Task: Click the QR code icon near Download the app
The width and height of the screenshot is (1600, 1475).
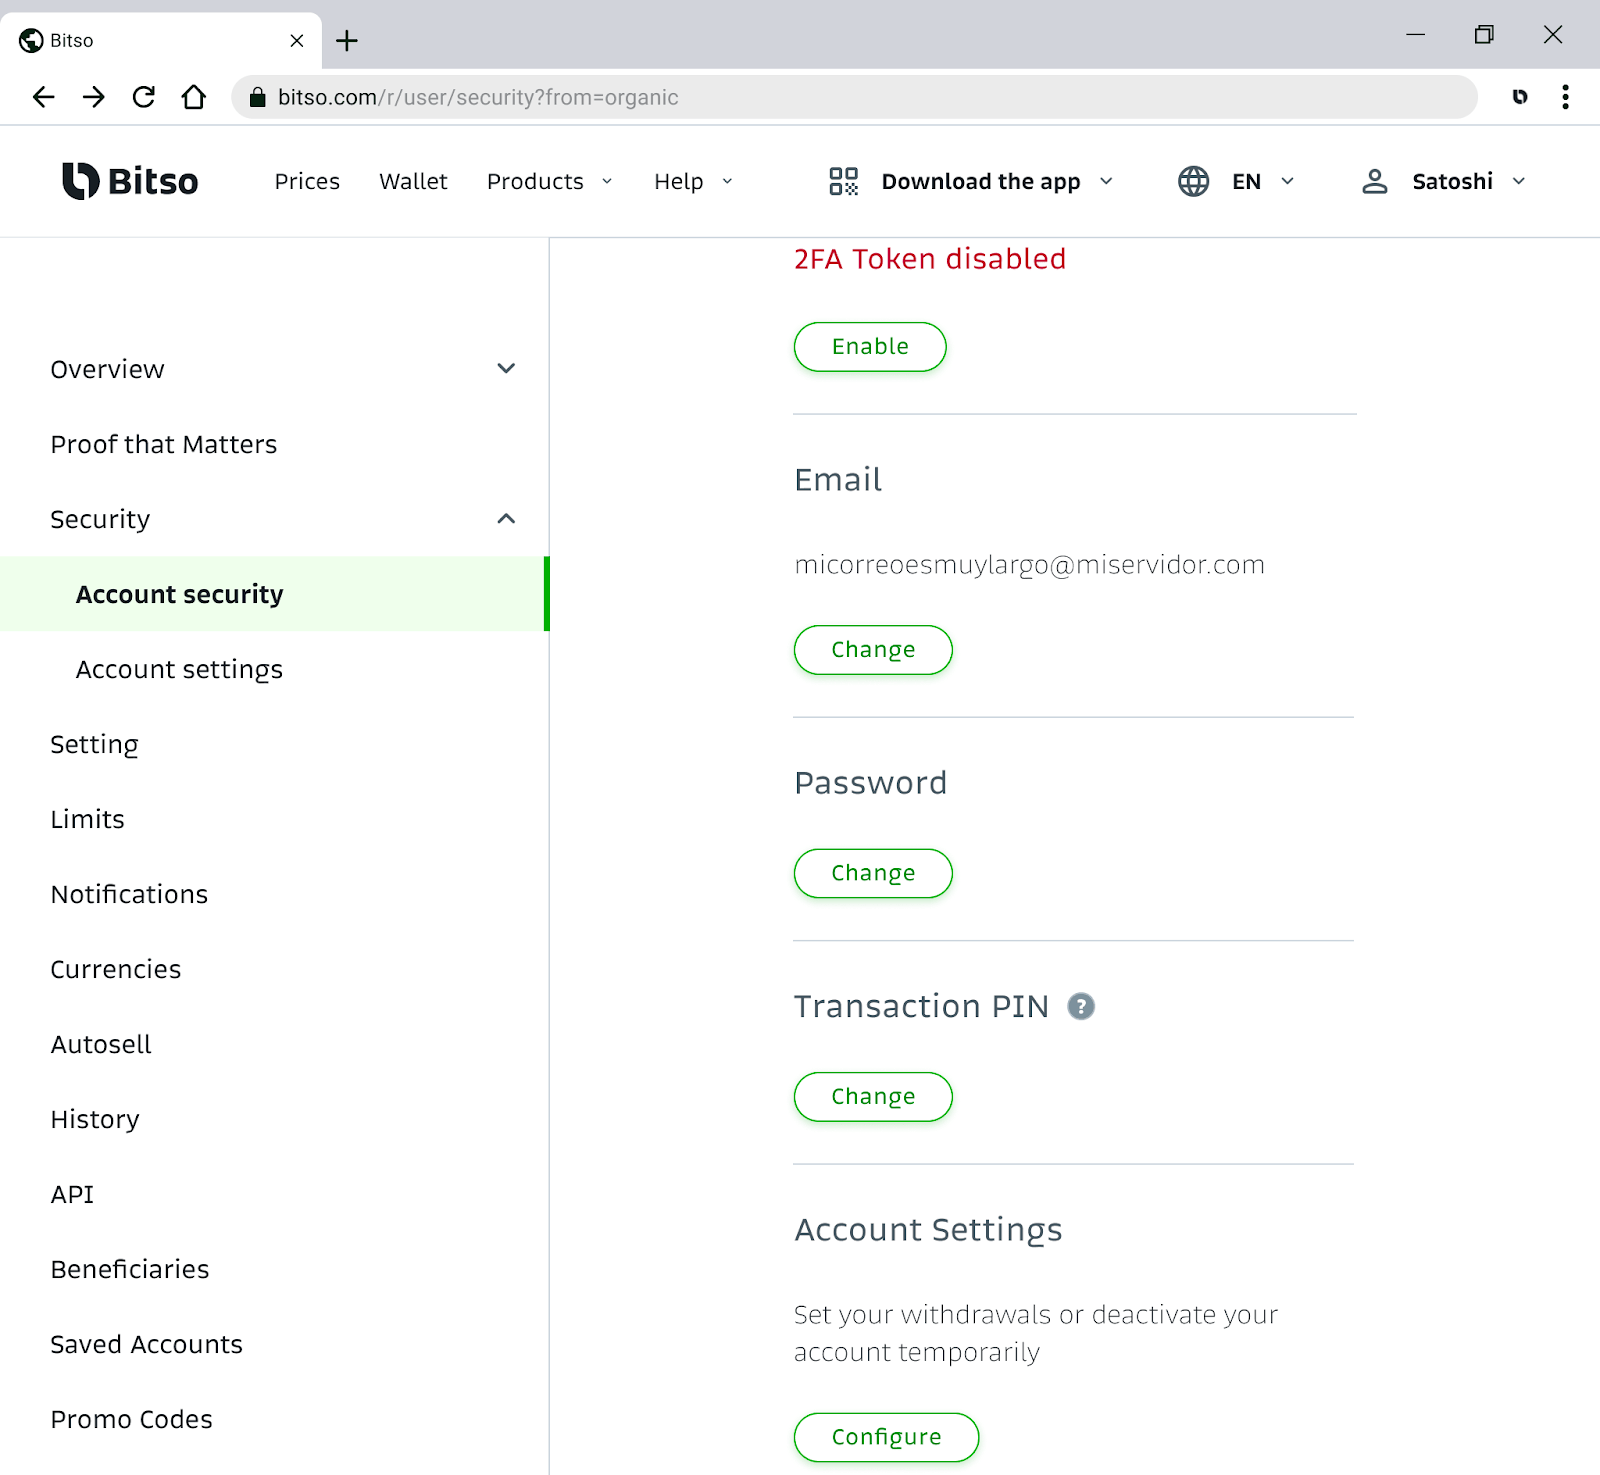Action: click(844, 181)
